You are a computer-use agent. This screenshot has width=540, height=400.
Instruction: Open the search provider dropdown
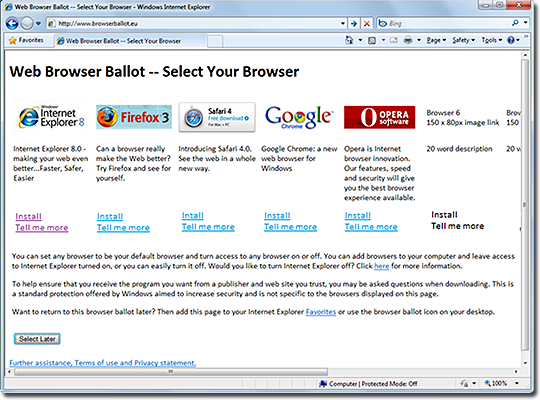pos(526,23)
